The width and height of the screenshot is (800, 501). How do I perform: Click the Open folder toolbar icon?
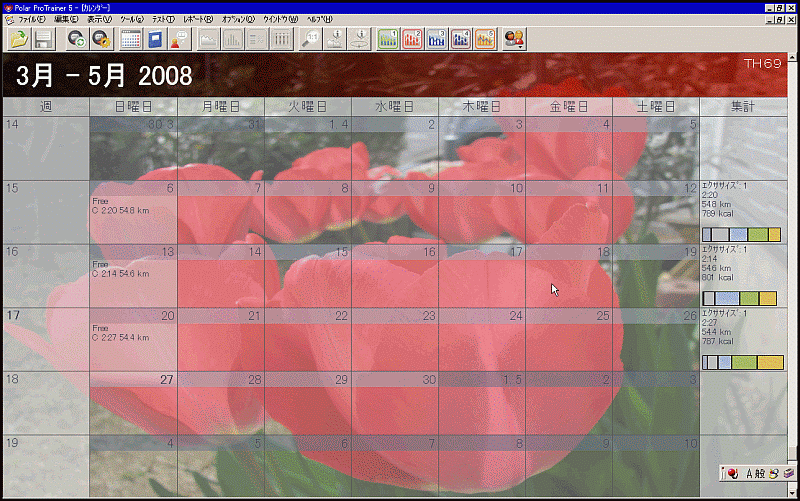tap(19, 39)
